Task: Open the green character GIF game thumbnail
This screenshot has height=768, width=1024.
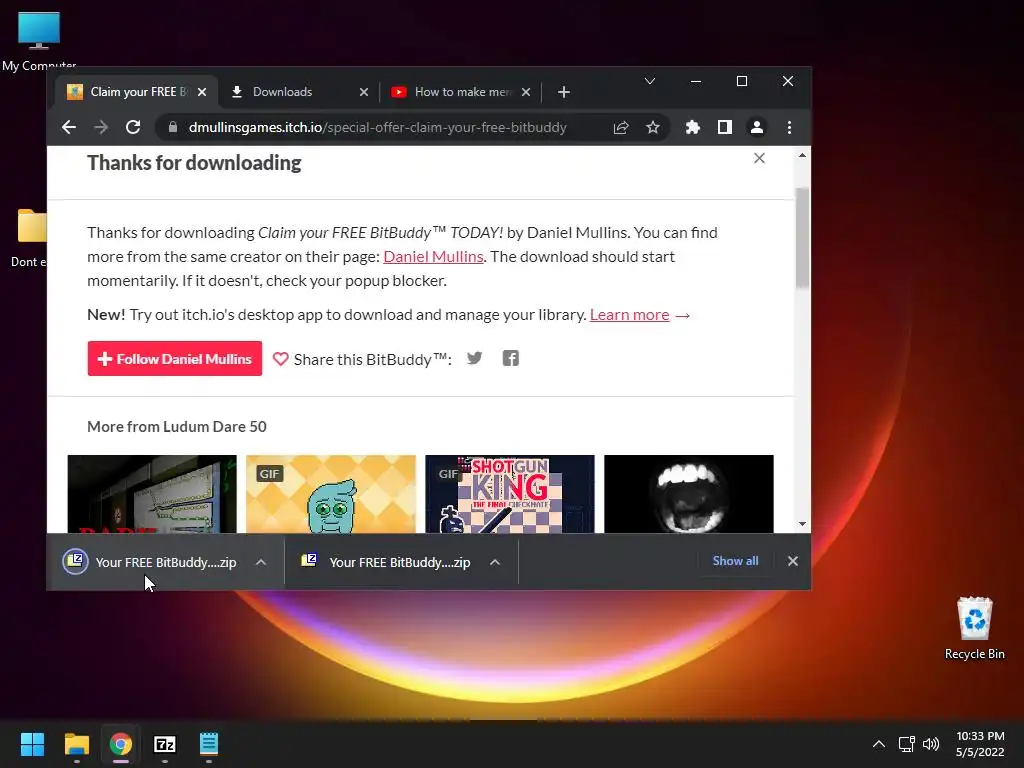Action: pyautogui.click(x=330, y=494)
